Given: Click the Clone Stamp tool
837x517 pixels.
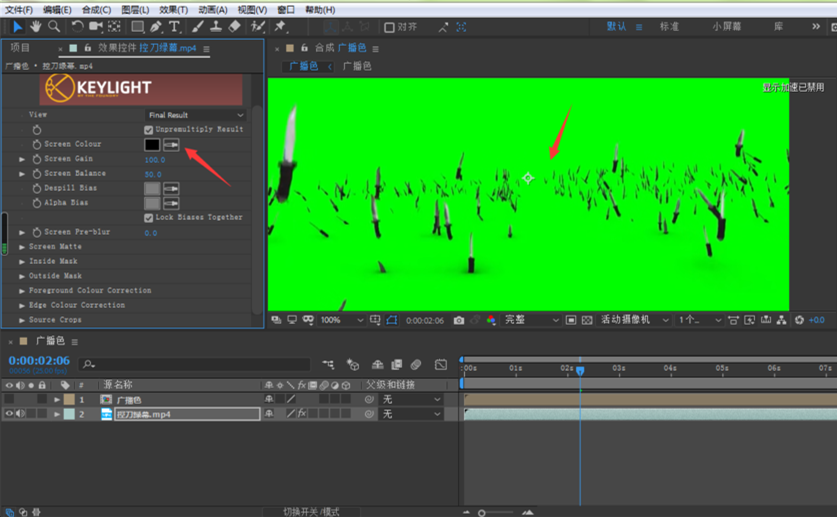Looking at the screenshot, I should [x=216, y=27].
